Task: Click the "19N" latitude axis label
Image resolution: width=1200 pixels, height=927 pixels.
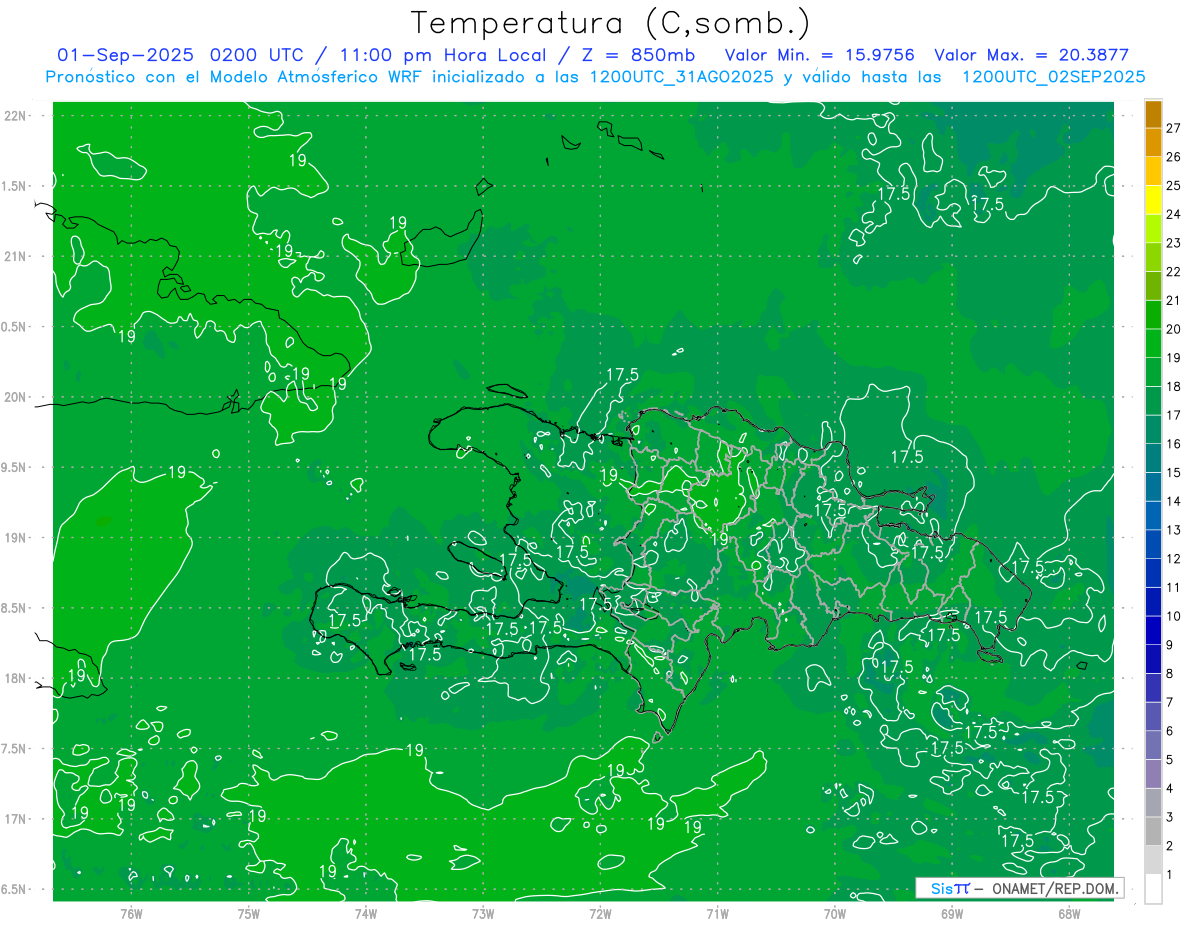Action: [16, 538]
